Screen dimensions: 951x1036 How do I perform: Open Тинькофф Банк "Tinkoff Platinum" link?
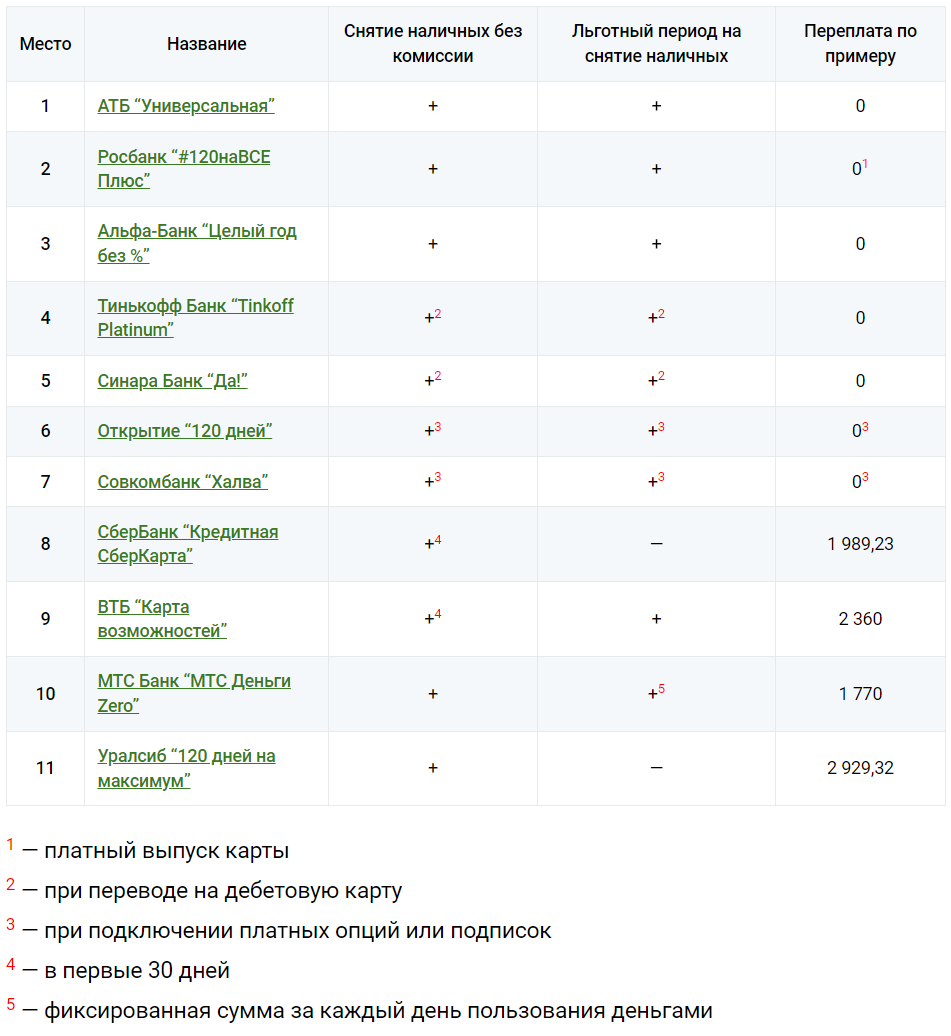(x=196, y=318)
